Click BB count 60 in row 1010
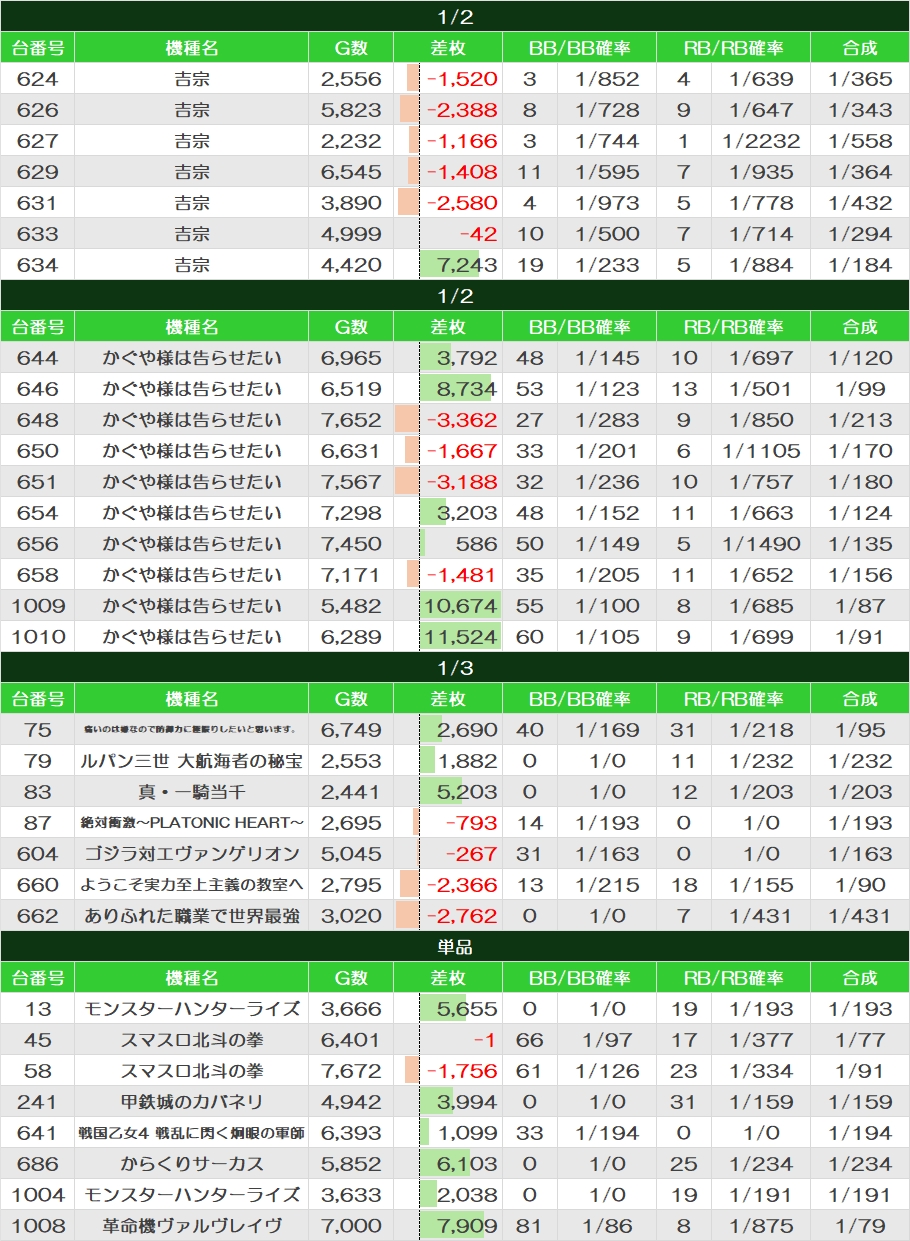Viewport: 910px width, 1241px height. pos(529,637)
